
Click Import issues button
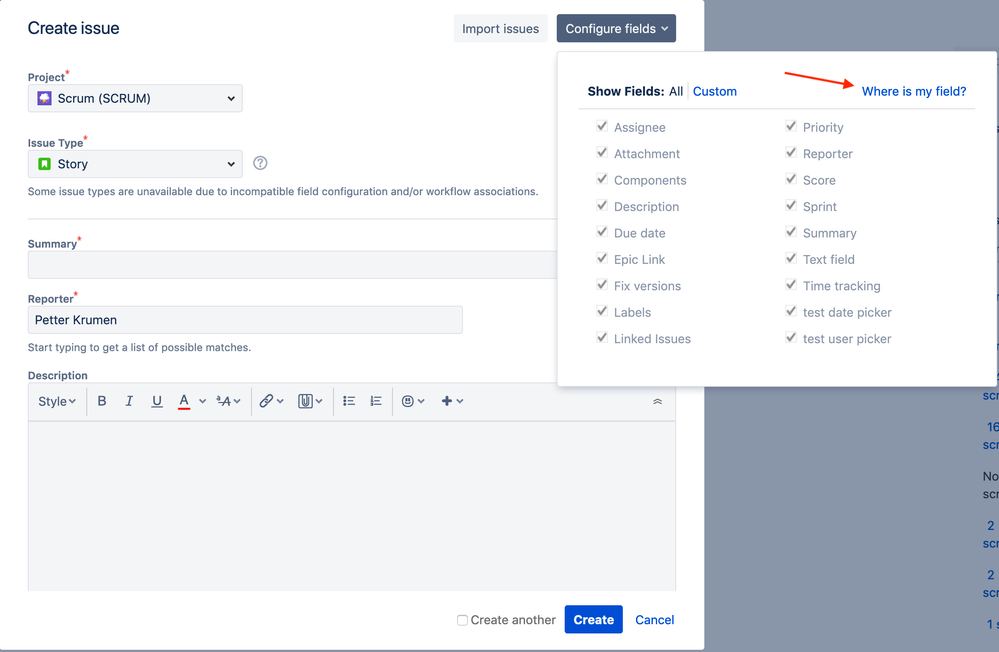tap(500, 29)
